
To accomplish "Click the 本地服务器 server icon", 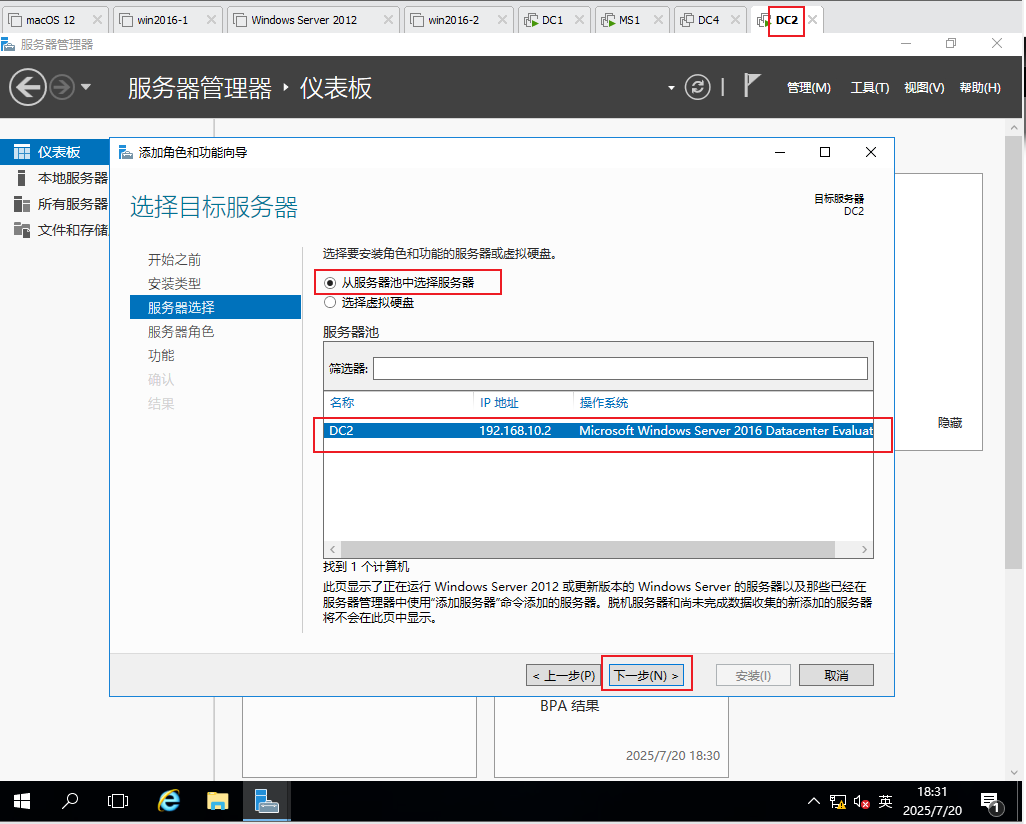I will 22,178.
